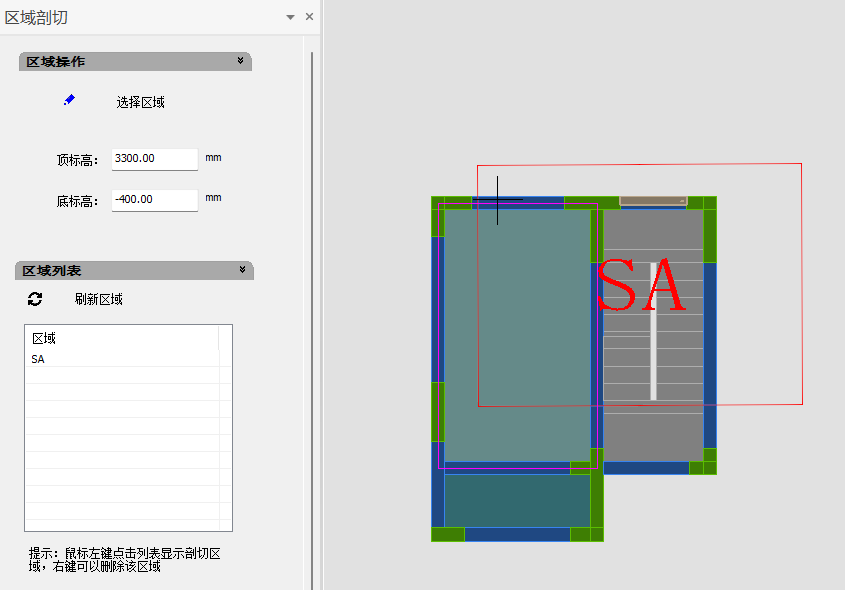Click the 刷新区域 label
The image size is (845, 590).
98,299
